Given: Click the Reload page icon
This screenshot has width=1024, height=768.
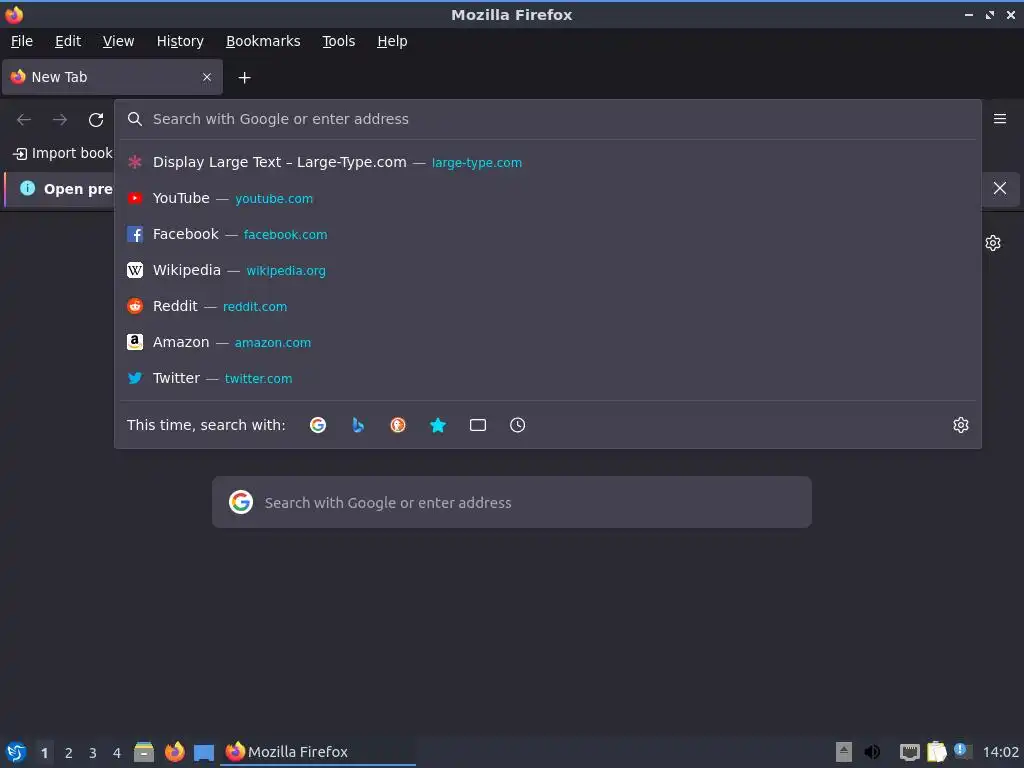Looking at the screenshot, I should click(96, 120).
